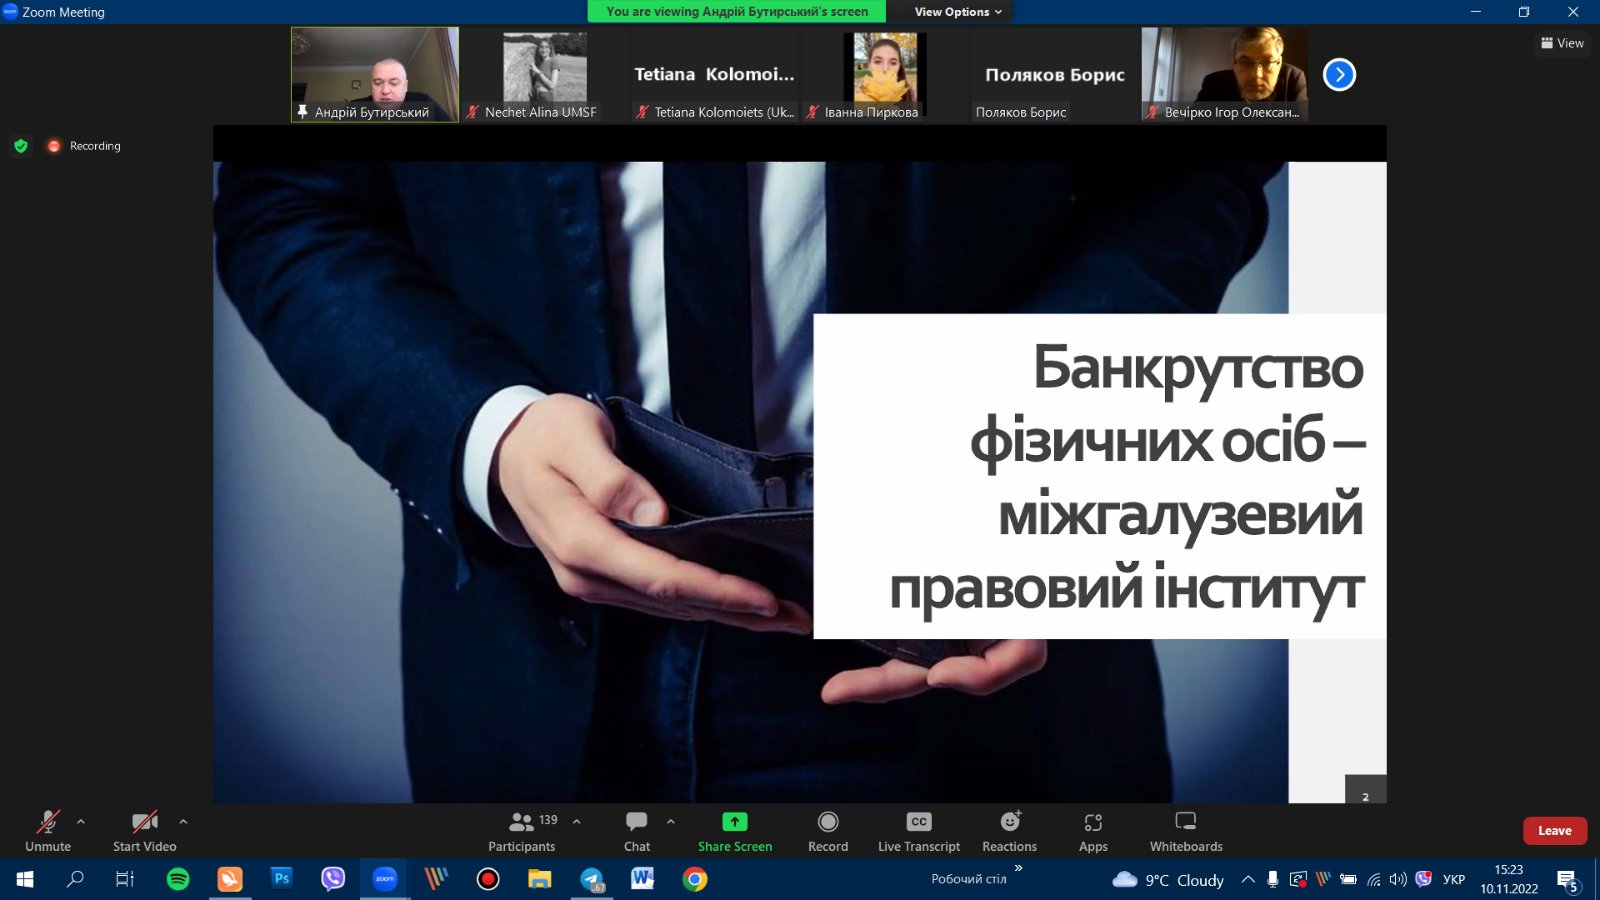Open the clock showing 15:23
Image resolution: width=1600 pixels, height=900 pixels.
(1509, 879)
